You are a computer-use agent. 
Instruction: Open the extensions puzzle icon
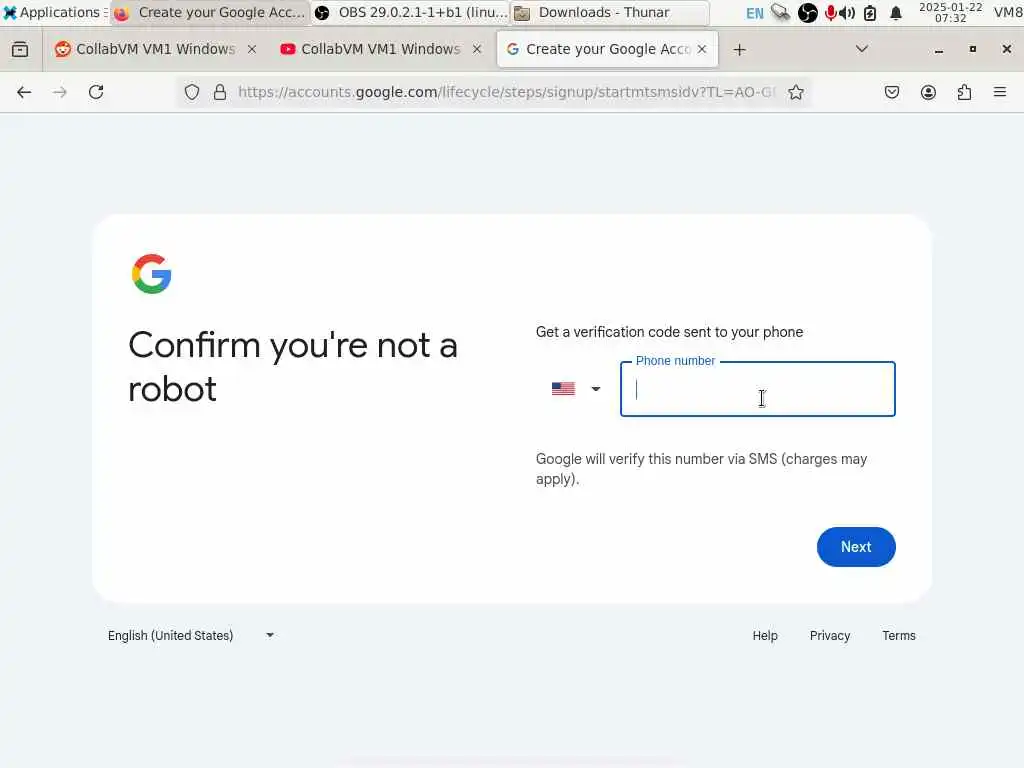click(x=964, y=92)
